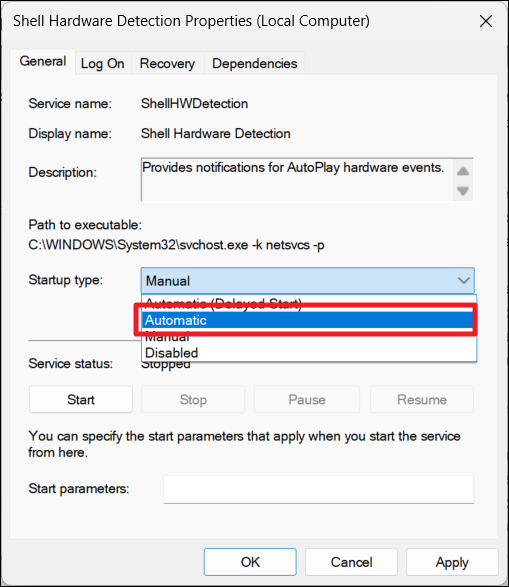Switch to the General tab
Image resolution: width=509 pixels, height=587 pixels.
pyautogui.click(x=43, y=61)
